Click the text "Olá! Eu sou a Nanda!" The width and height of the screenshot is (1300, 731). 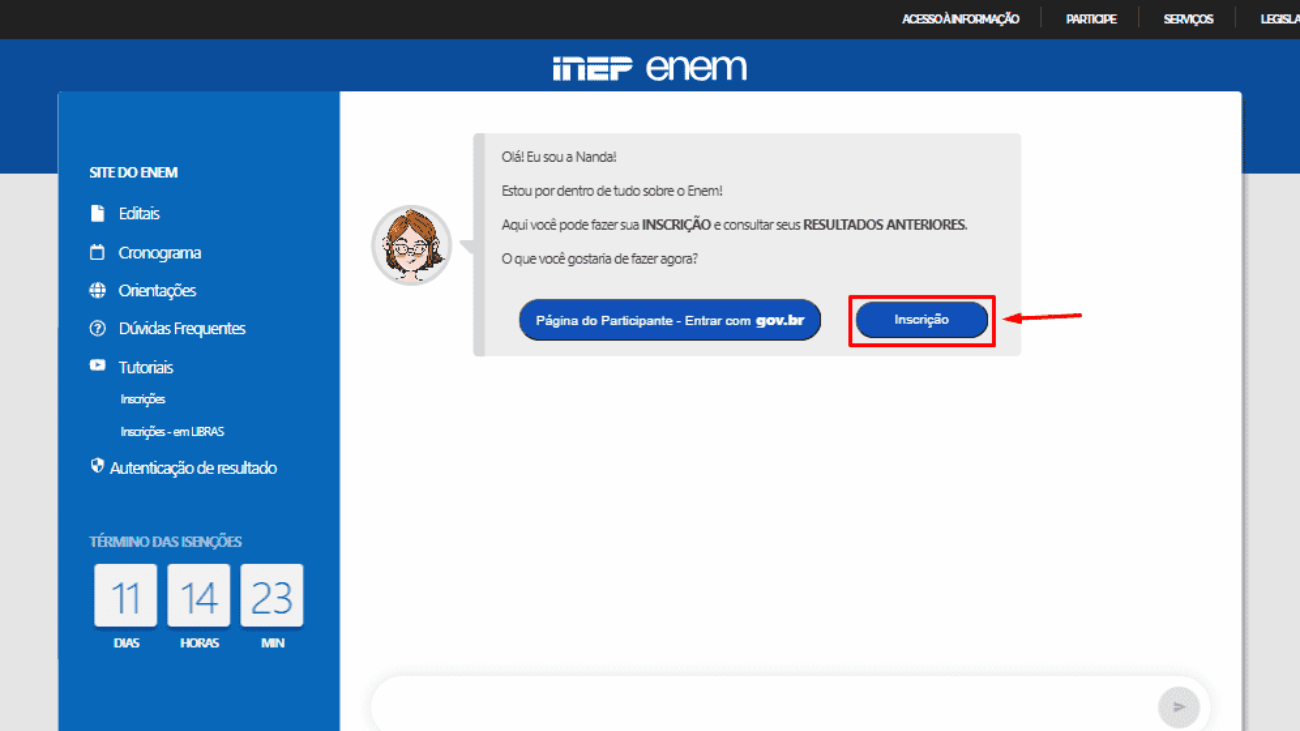click(x=559, y=157)
